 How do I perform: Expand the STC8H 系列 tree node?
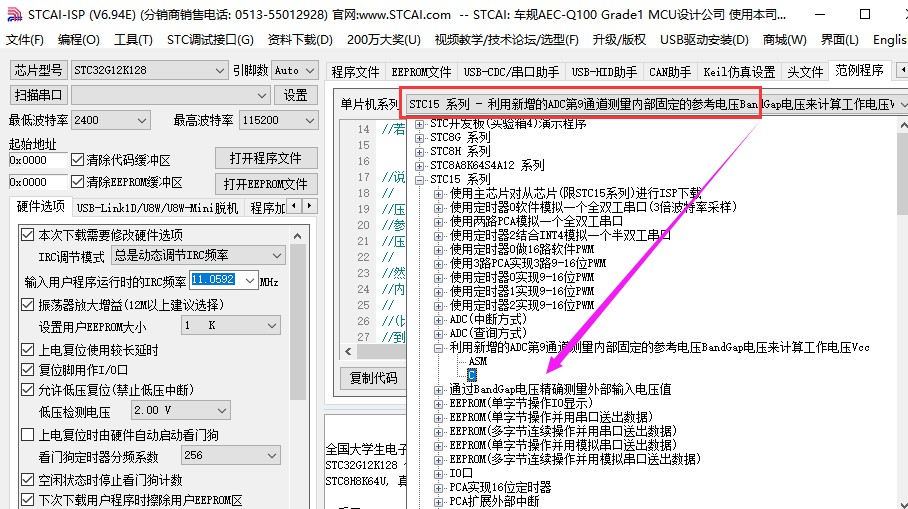[420, 152]
